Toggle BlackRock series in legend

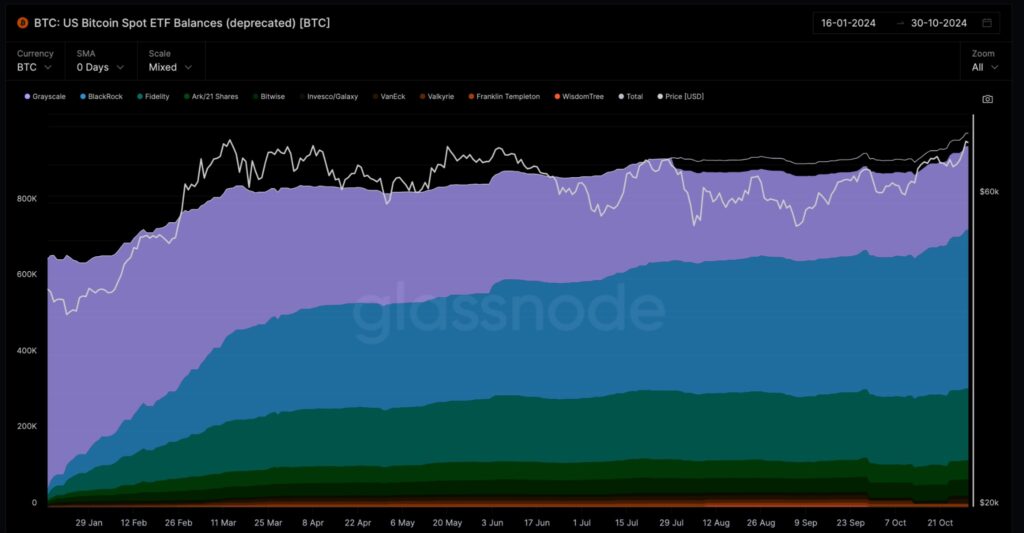click(101, 97)
